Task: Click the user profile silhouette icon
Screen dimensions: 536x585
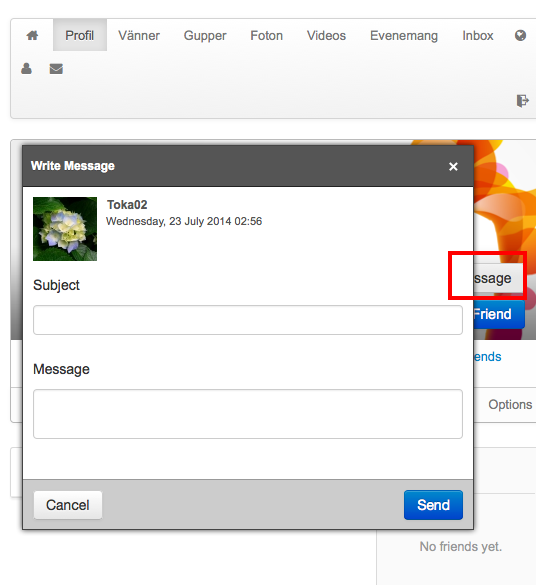Action: click(26, 69)
